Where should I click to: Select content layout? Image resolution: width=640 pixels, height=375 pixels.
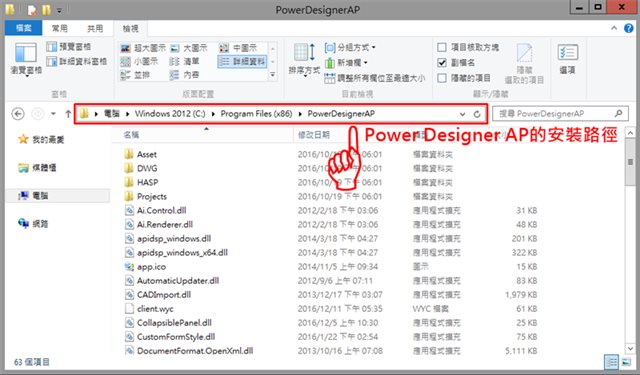pyautogui.click(x=184, y=75)
